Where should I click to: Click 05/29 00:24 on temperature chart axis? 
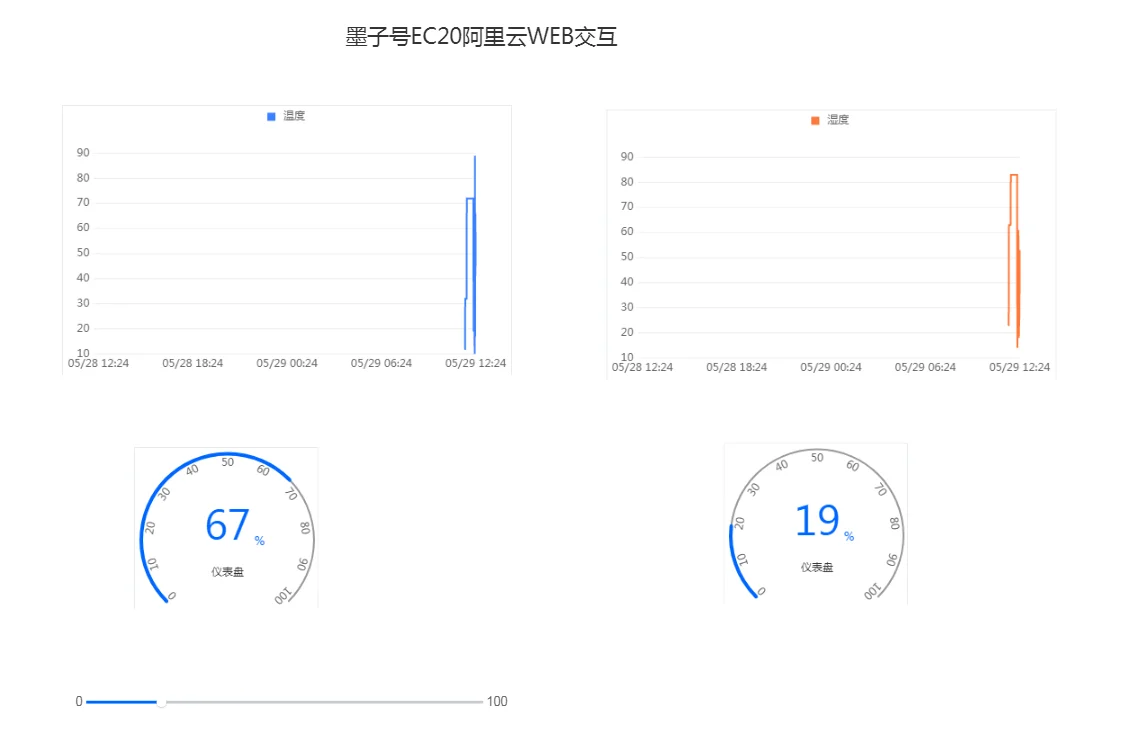tap(287, 363)
